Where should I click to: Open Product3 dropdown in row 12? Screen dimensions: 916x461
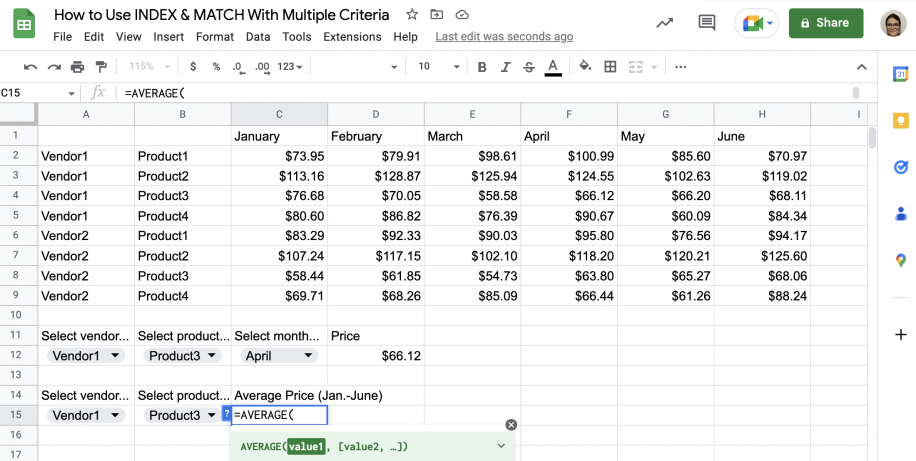pyautogui.click(x=182, y=356)
